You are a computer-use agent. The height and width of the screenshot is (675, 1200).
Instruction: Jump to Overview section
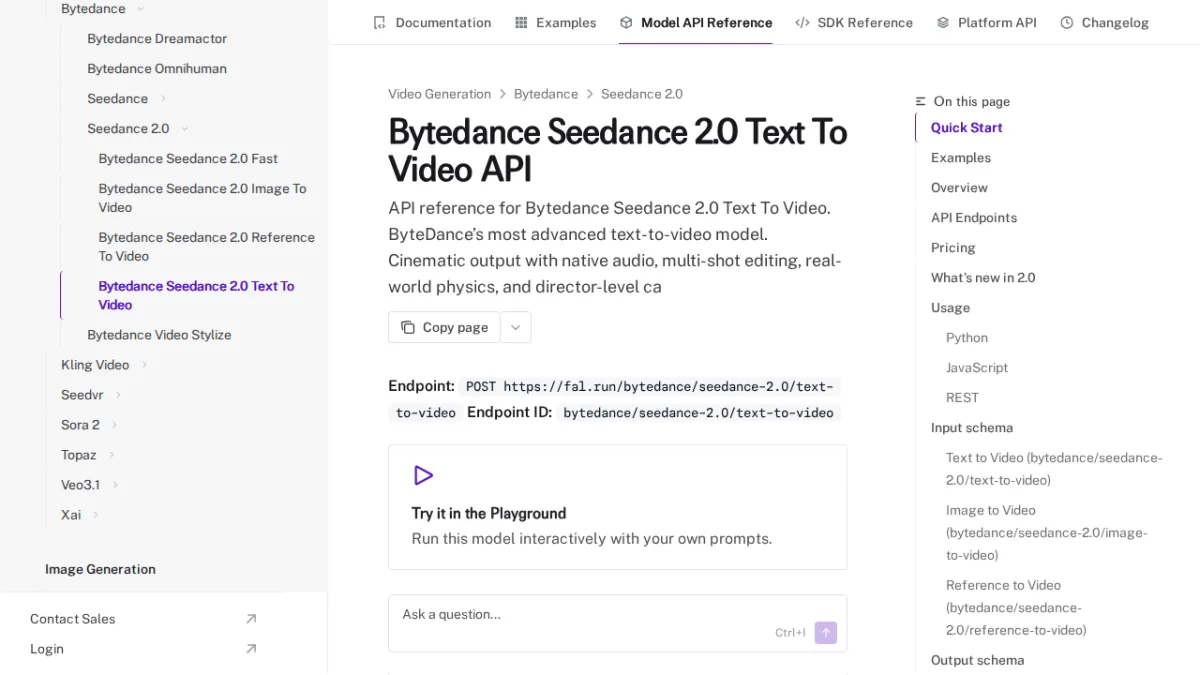click(959, 188)
